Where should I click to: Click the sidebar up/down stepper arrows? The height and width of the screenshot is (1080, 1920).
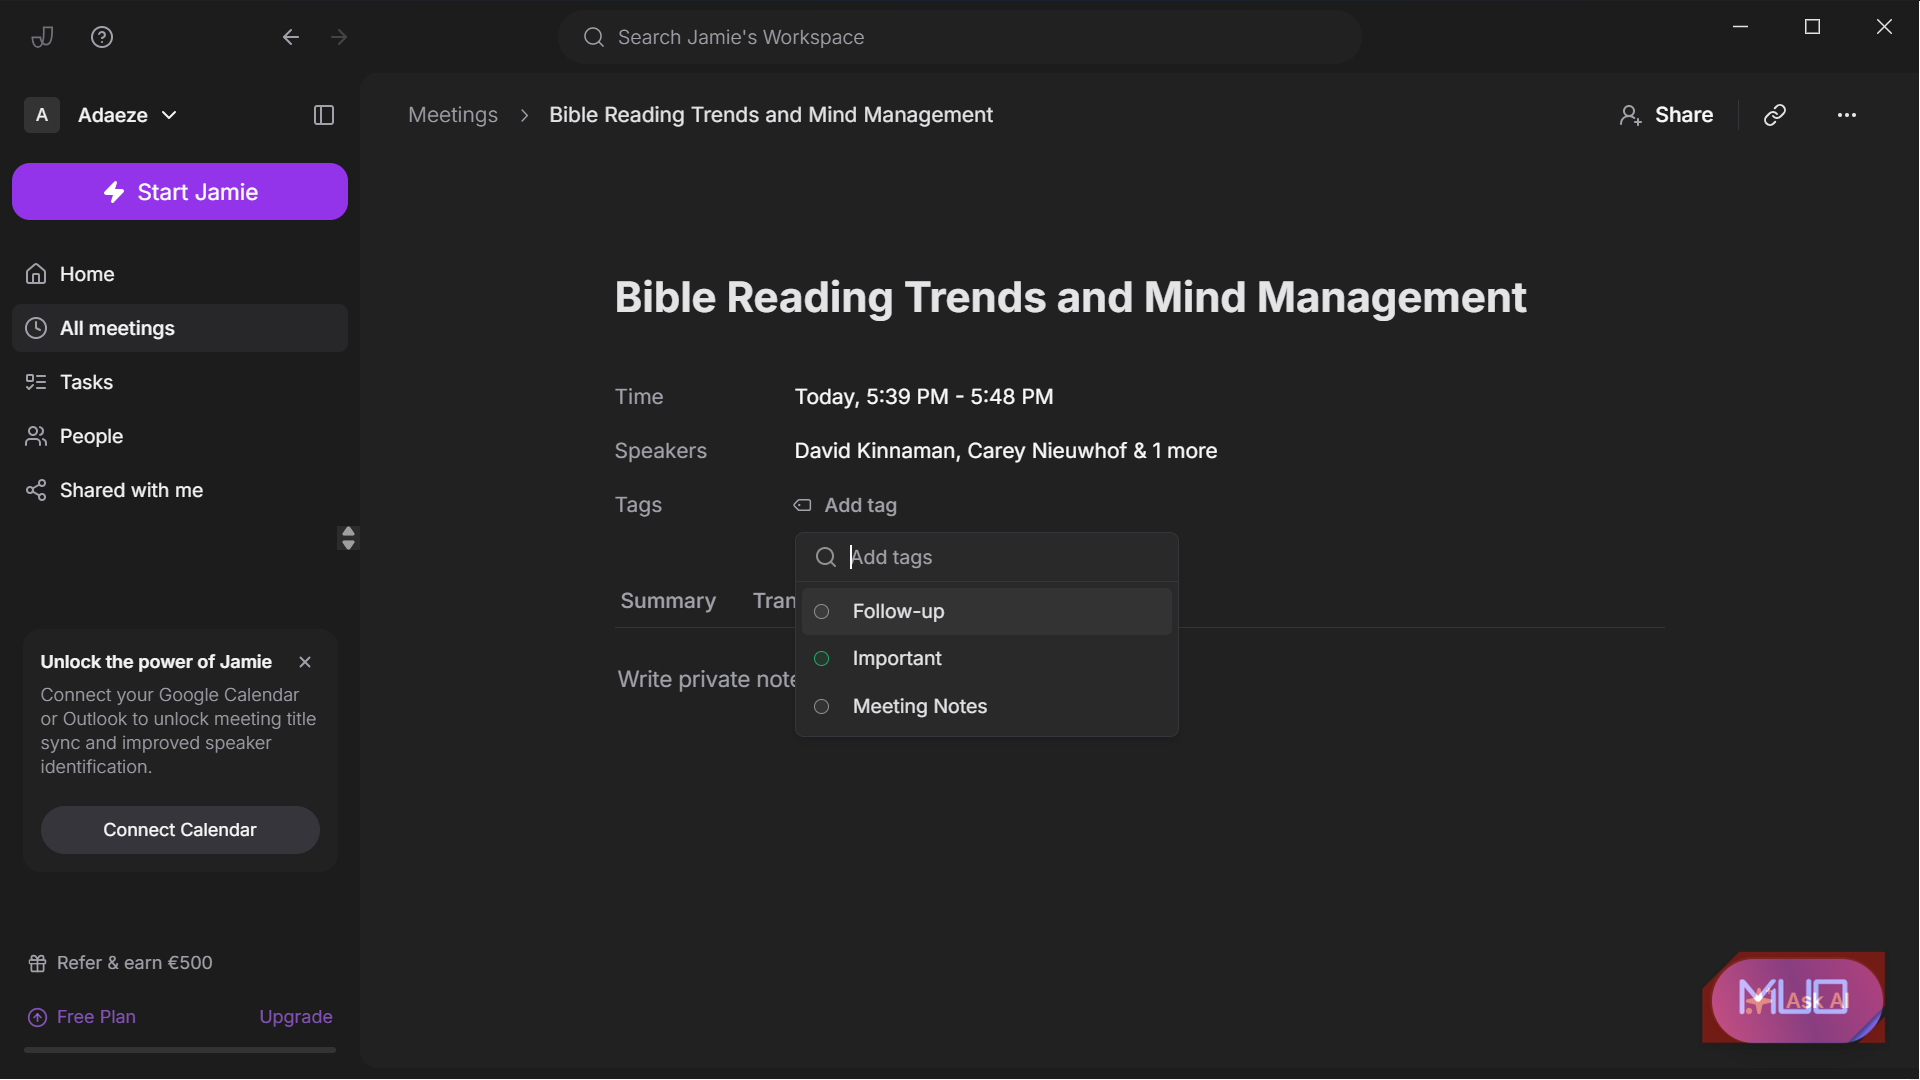(x=348, y=538)
